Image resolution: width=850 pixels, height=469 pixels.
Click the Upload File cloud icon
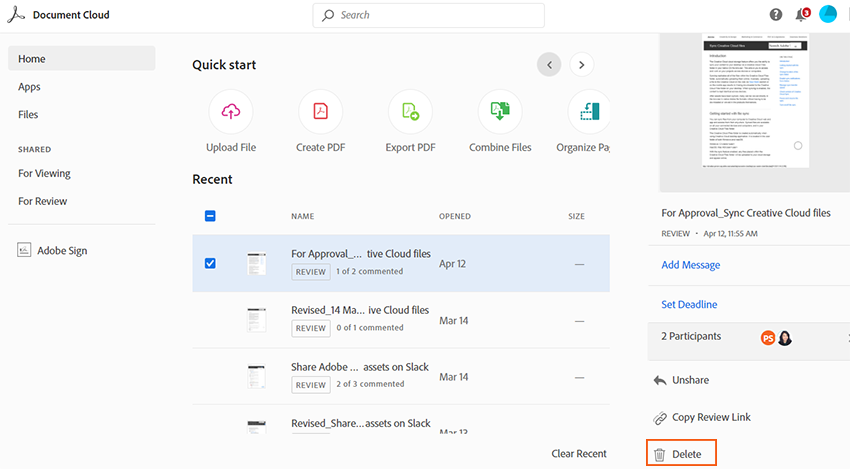pos(231,111)
